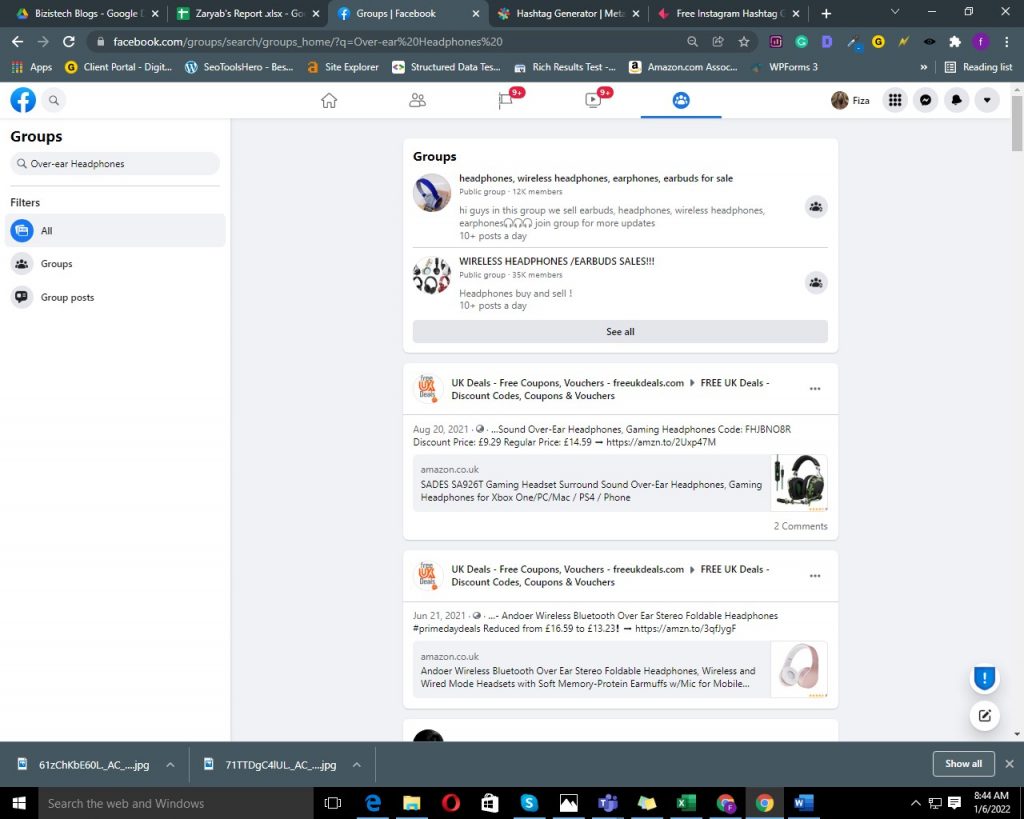This screenshot has width=1024, height=819.
Task: Open notifications bell icon
Action: pyautogui.click(x=956, y=100)
